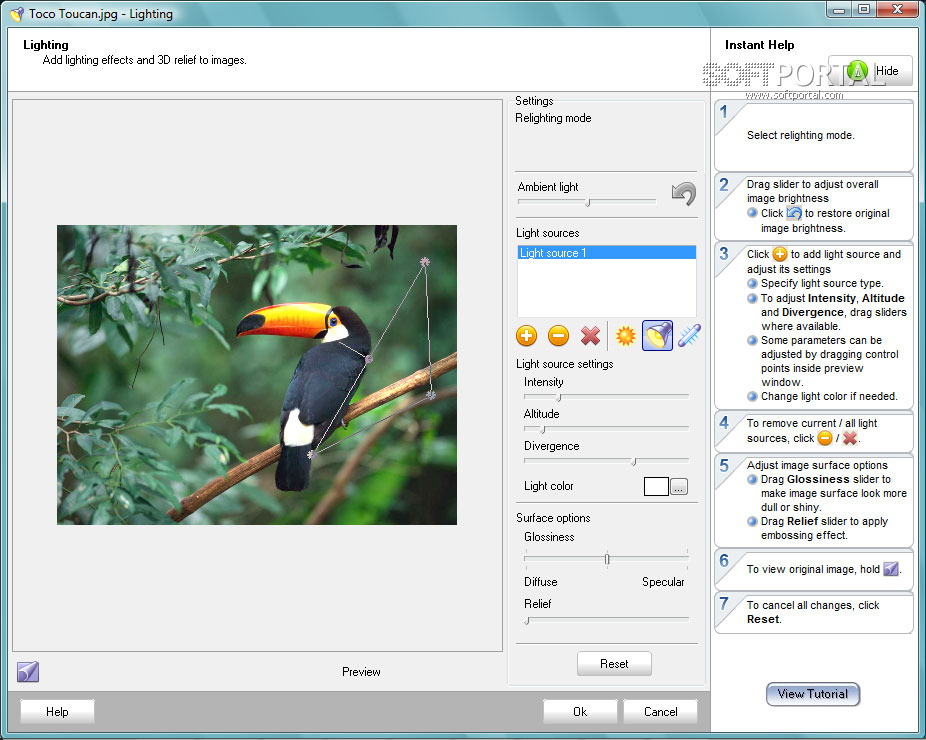Click right light control point on branch

pos(431,394)
